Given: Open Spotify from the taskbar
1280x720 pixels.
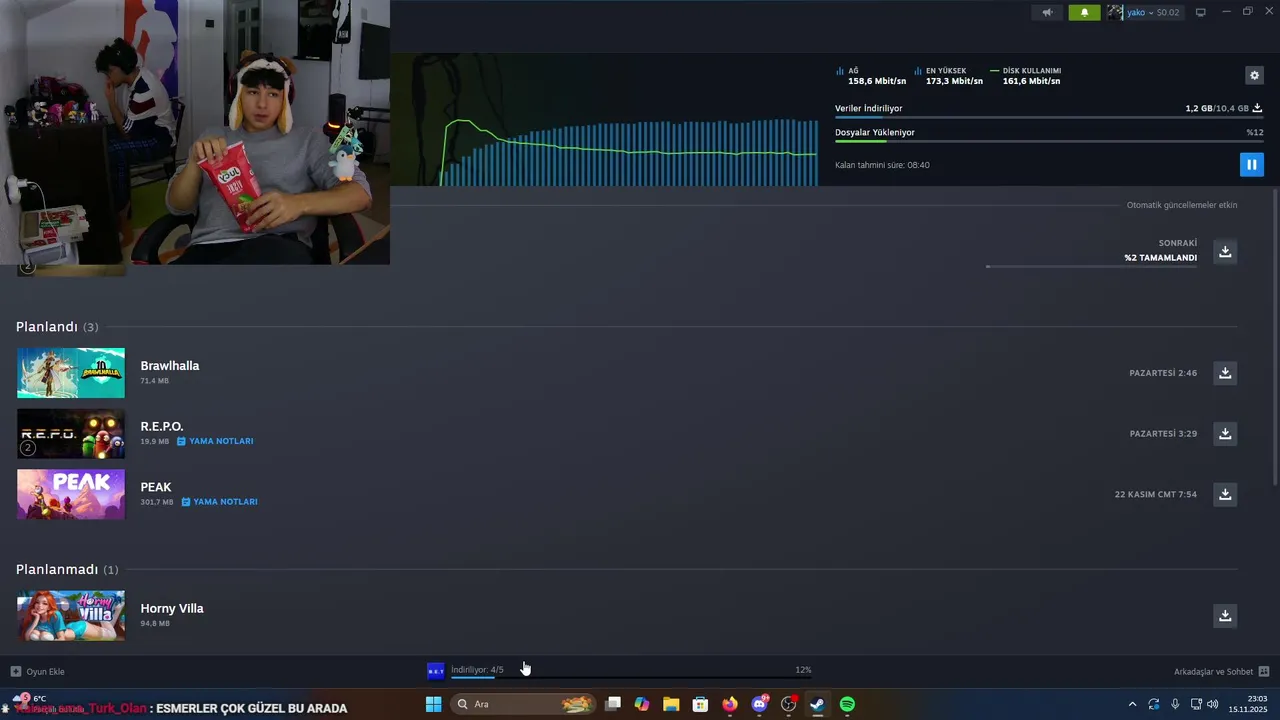Looking at the screenshot, I should pos(847,704).
